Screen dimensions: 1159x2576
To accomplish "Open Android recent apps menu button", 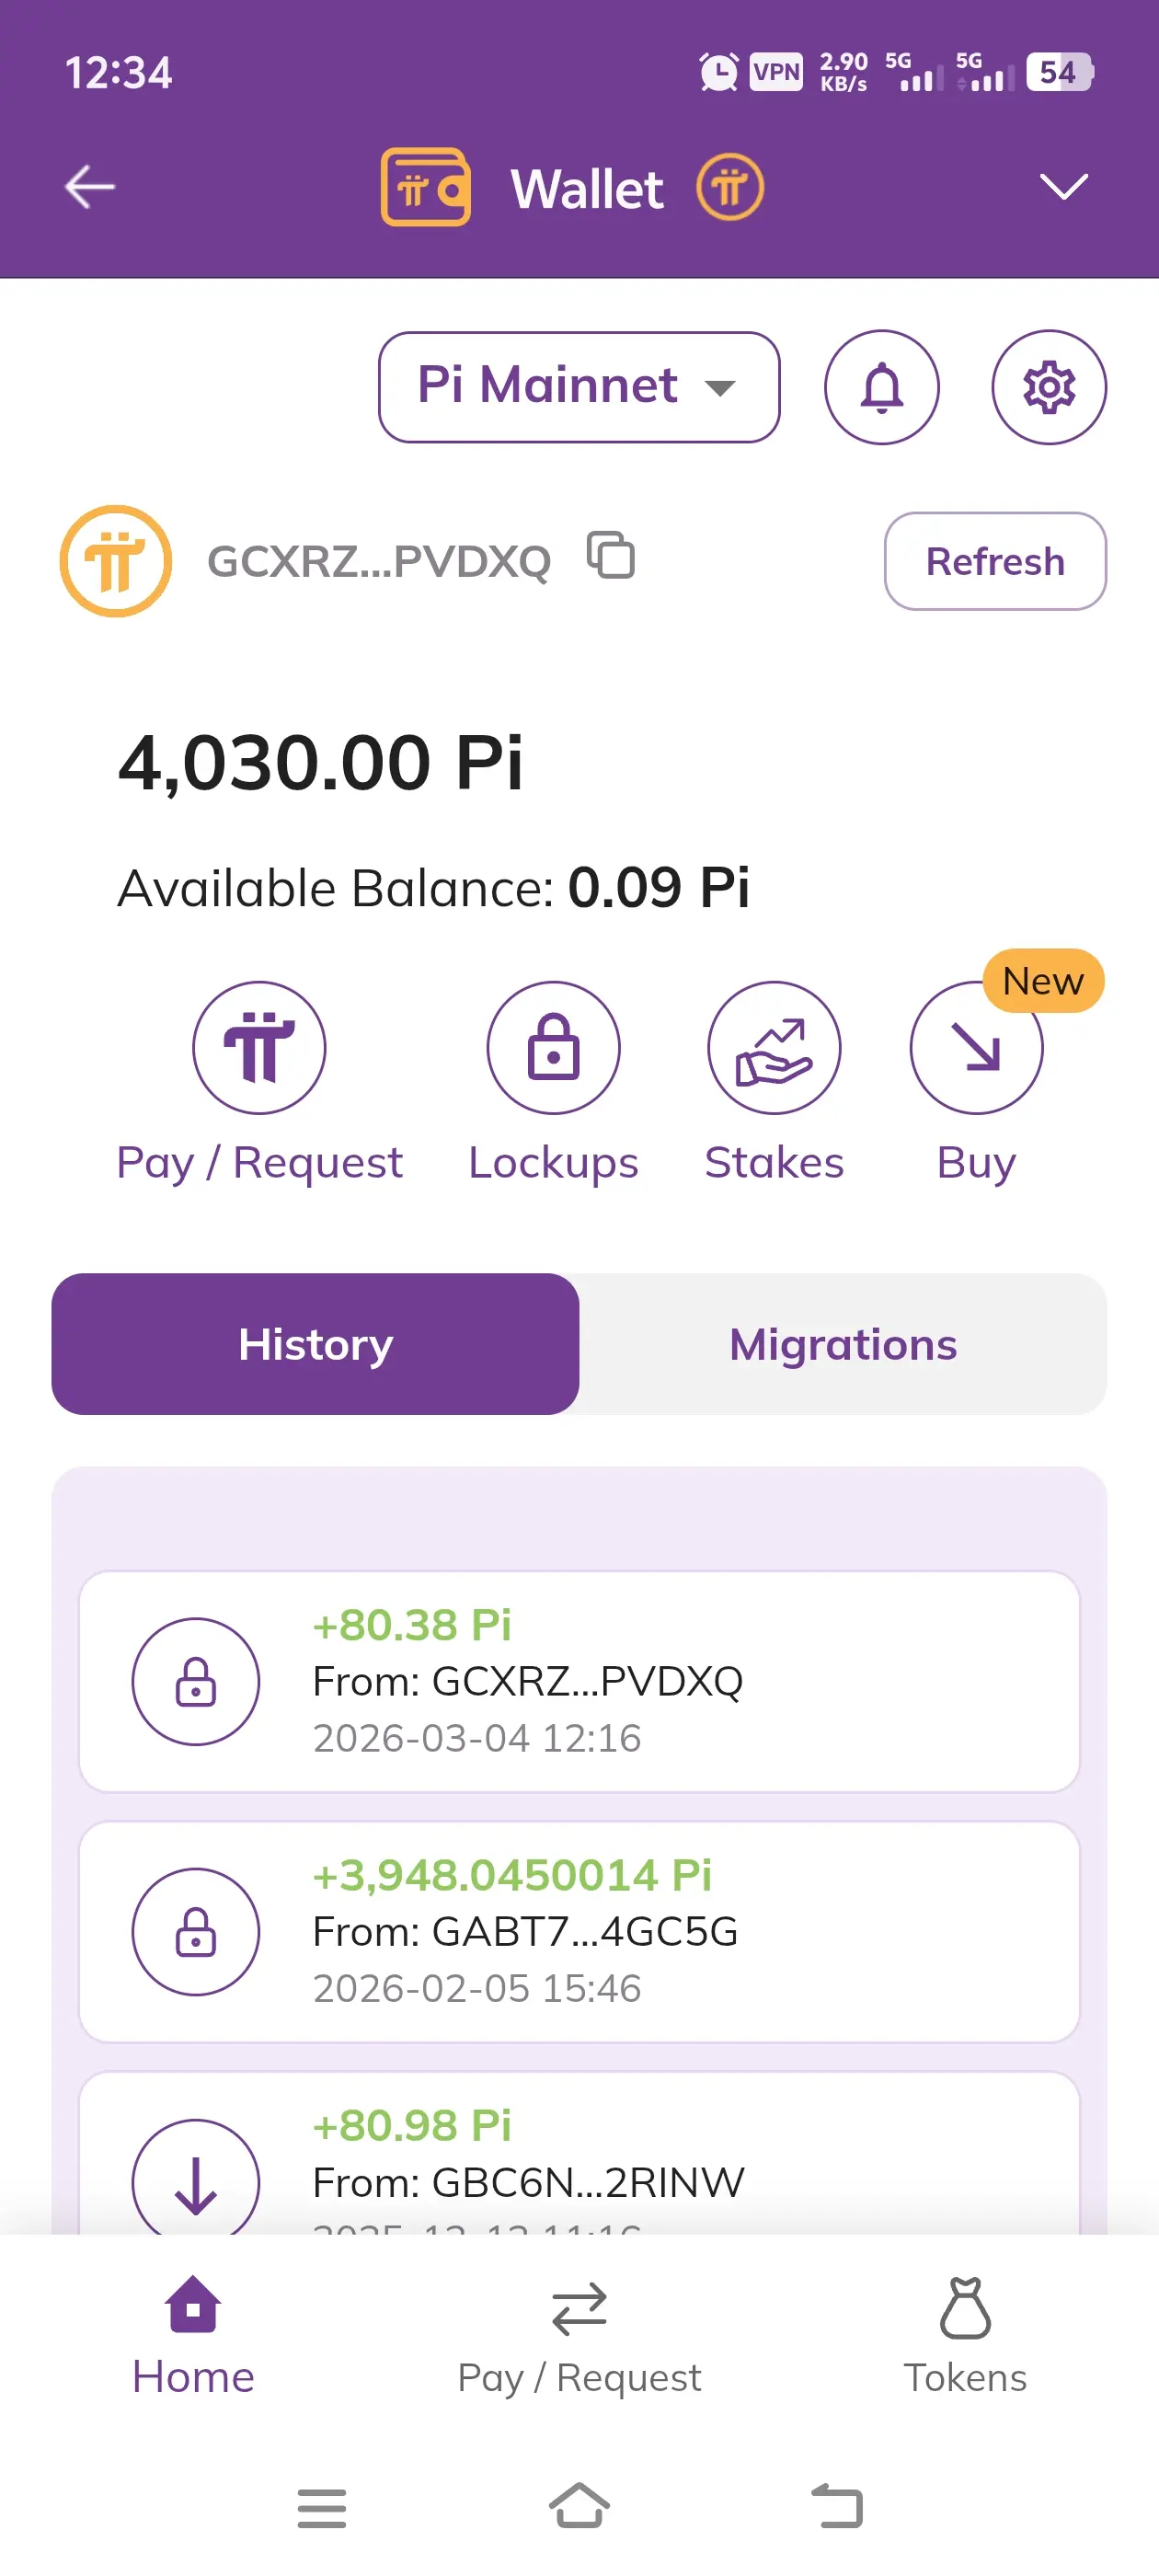I will coord(321,2508).
